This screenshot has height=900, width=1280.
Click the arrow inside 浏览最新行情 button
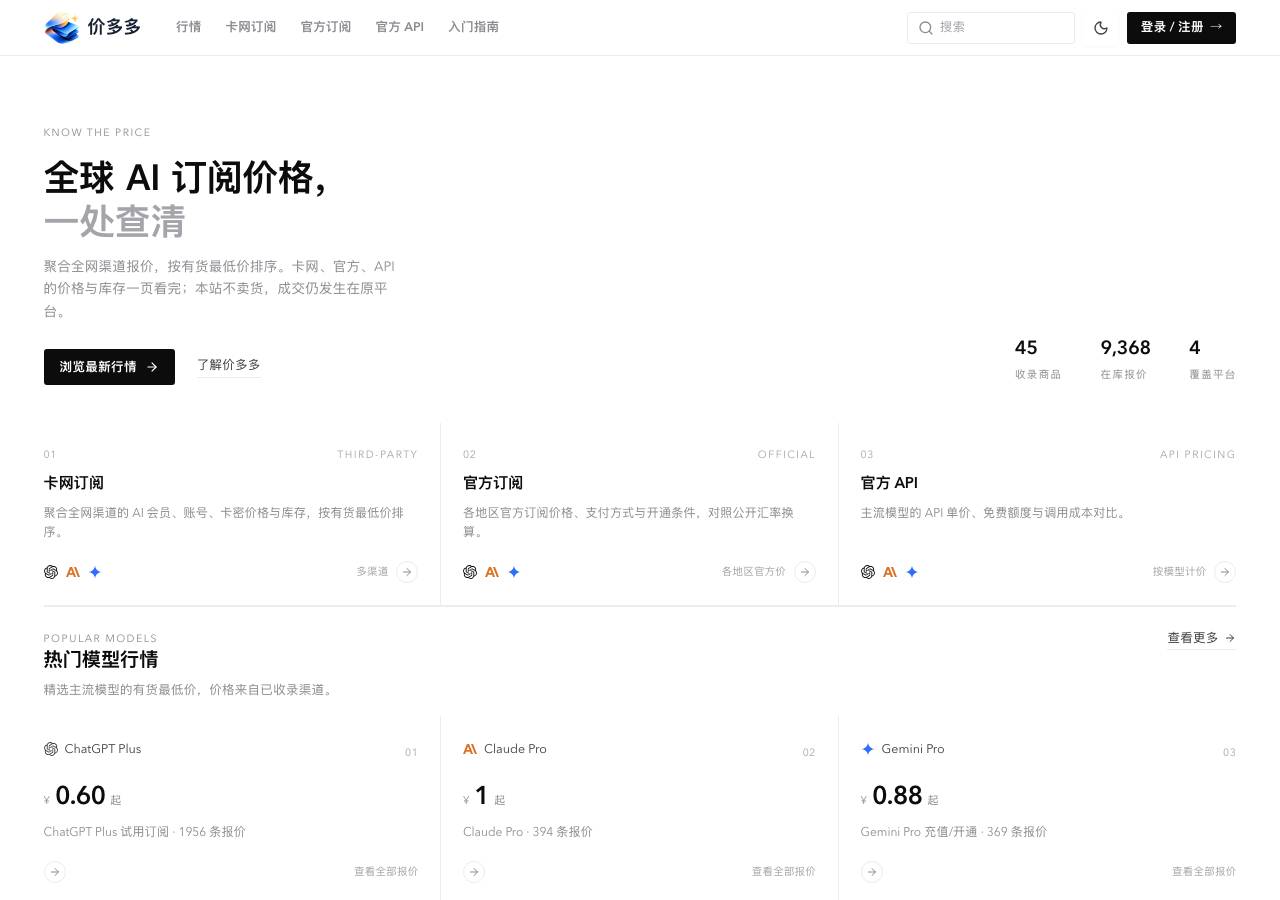coord(152,367)
